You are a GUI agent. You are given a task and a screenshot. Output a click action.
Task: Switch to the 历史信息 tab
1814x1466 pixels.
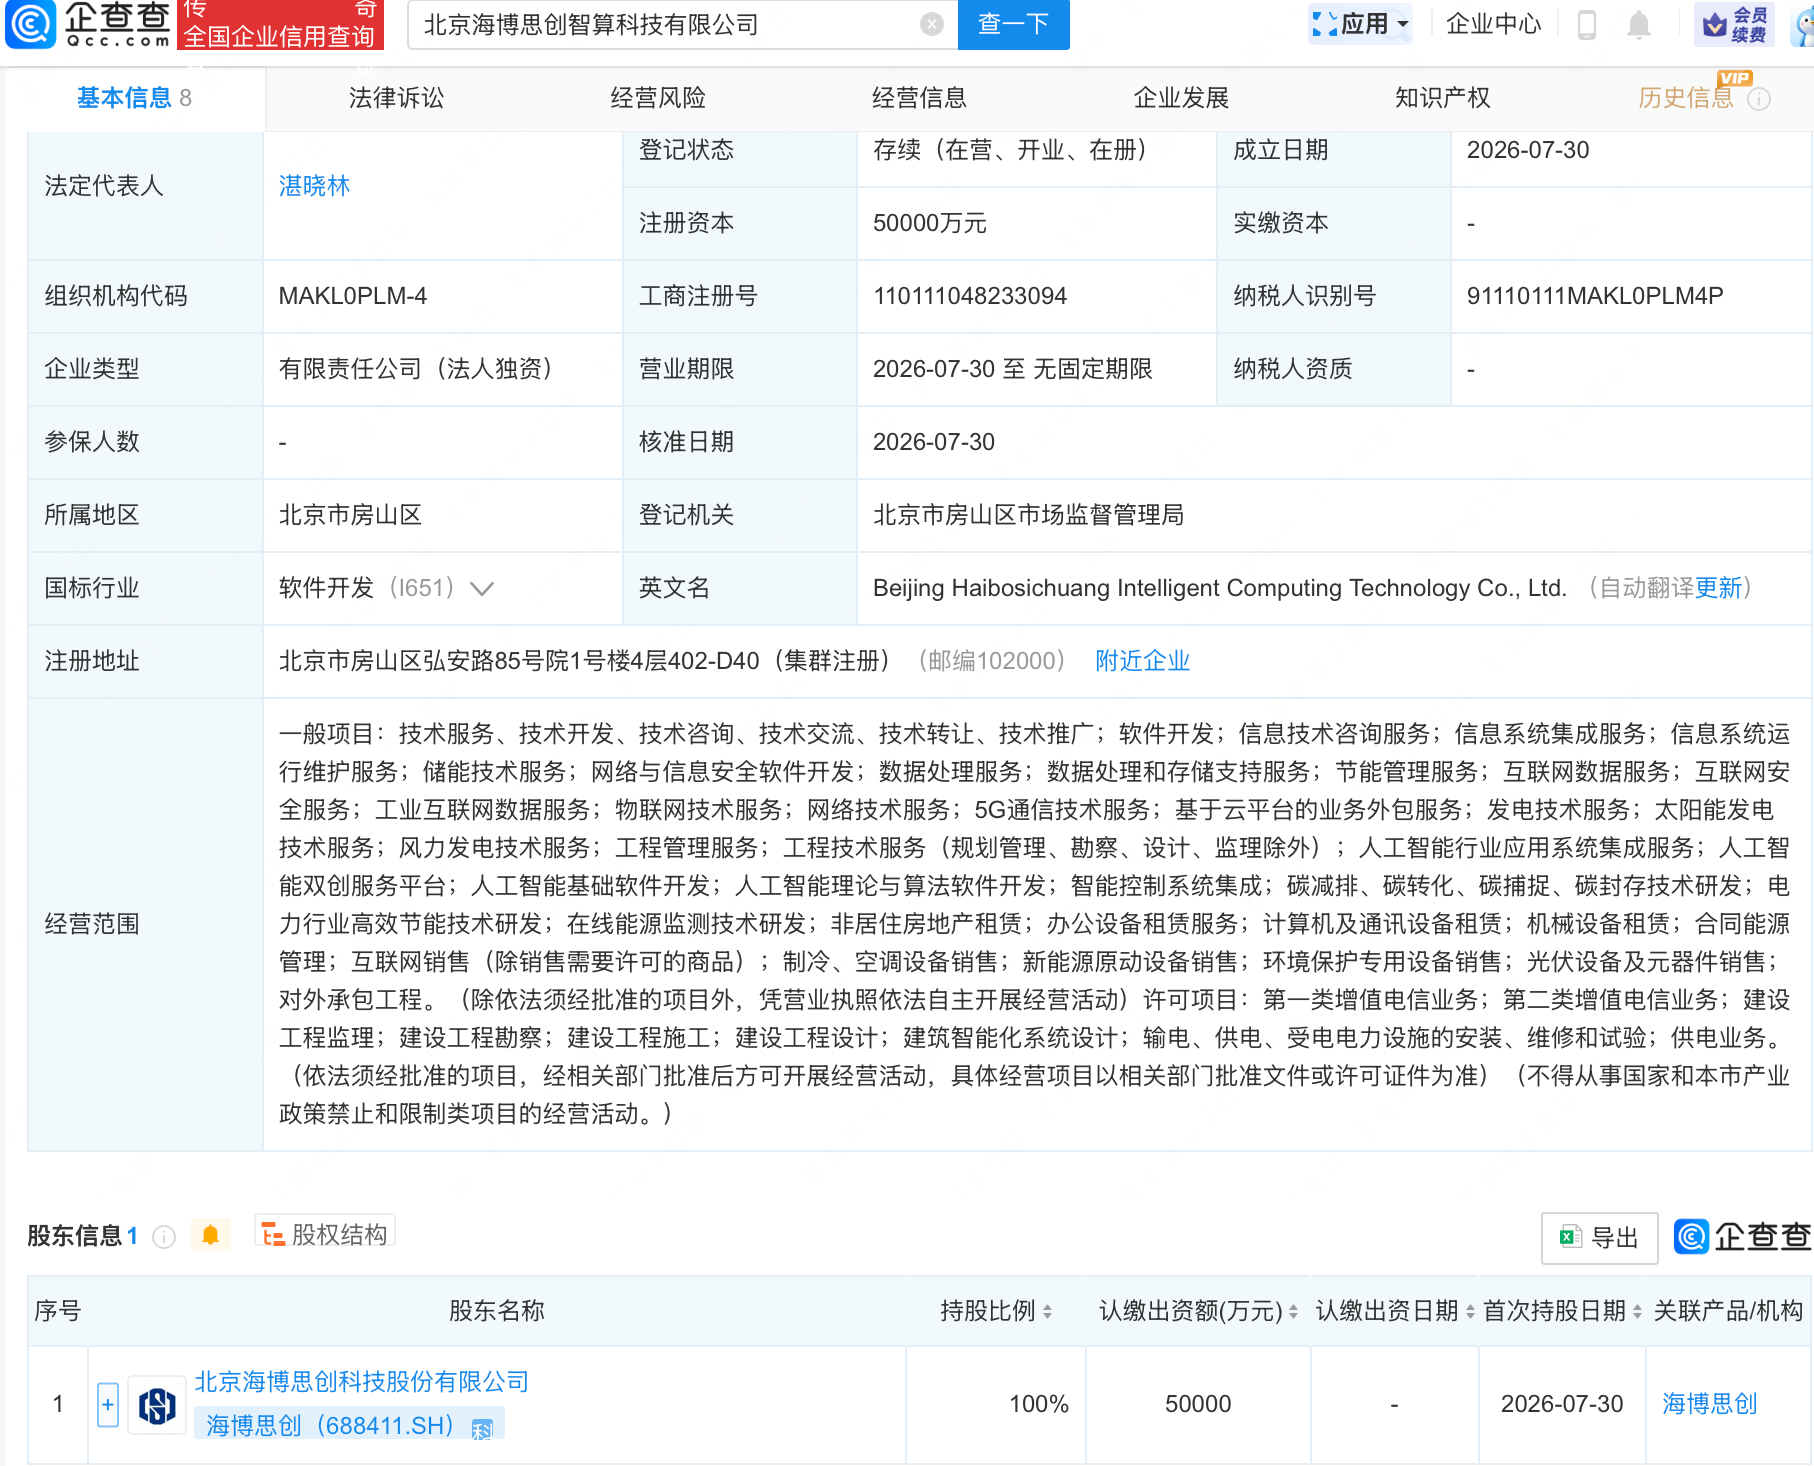pyautogui.click(x=1685, y=98)
